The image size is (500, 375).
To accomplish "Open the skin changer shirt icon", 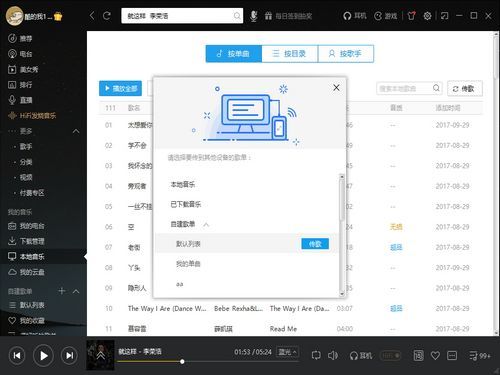I will 412,16.
